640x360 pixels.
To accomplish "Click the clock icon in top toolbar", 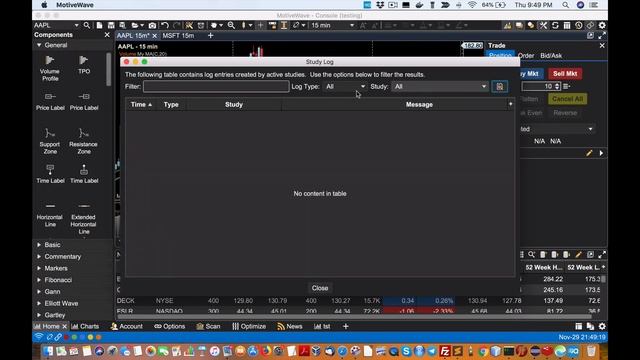I will 579,25.
